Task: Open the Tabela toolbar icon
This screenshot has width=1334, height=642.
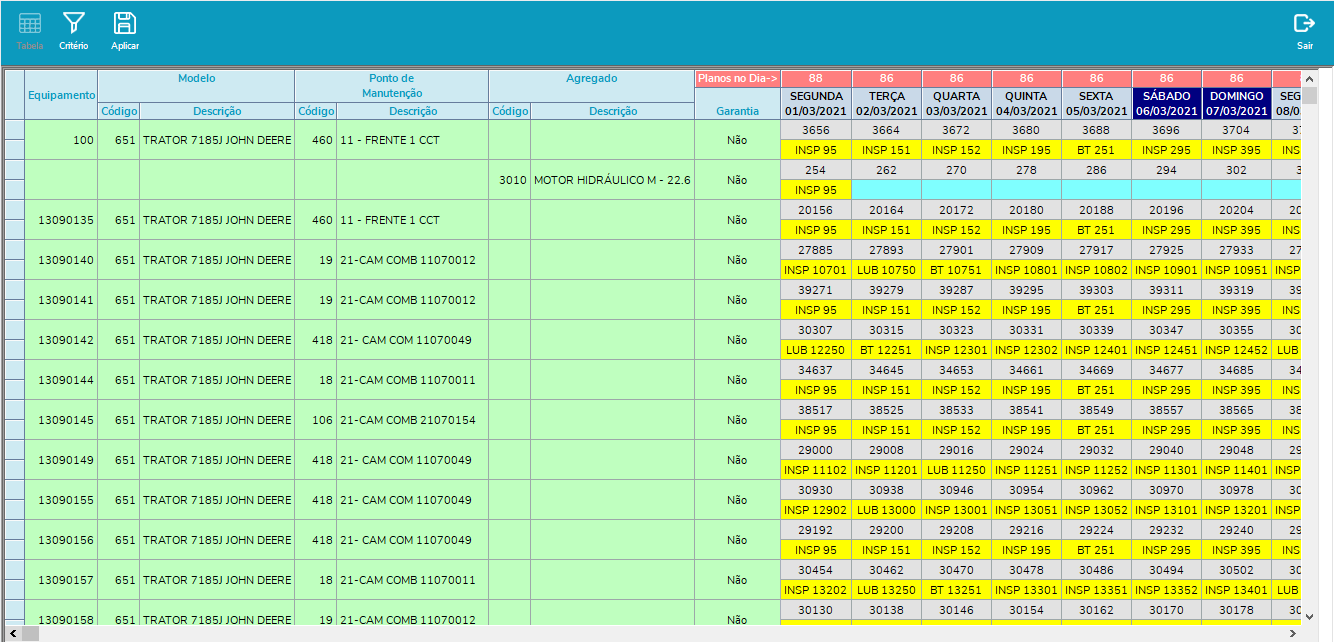Action: coord(30,31)
